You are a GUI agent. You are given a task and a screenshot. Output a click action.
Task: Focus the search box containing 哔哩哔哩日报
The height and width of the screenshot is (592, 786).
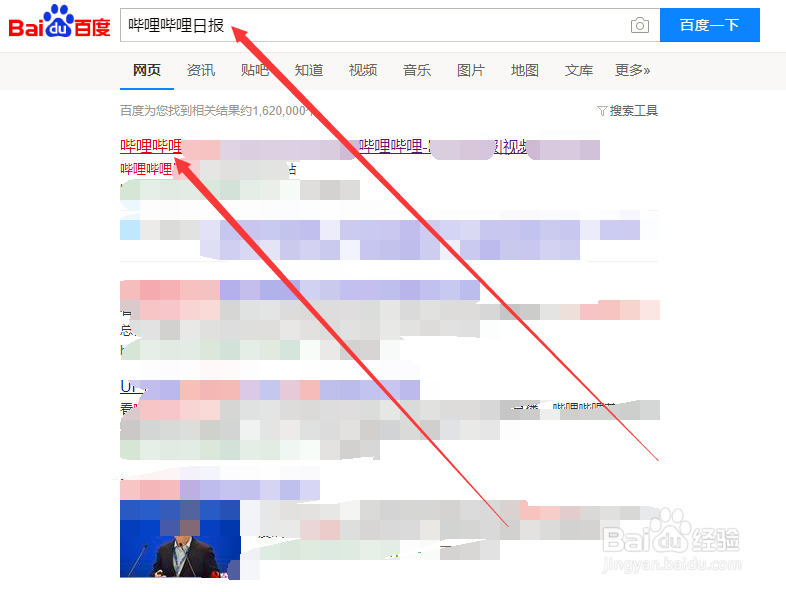(x=390, y=25)
